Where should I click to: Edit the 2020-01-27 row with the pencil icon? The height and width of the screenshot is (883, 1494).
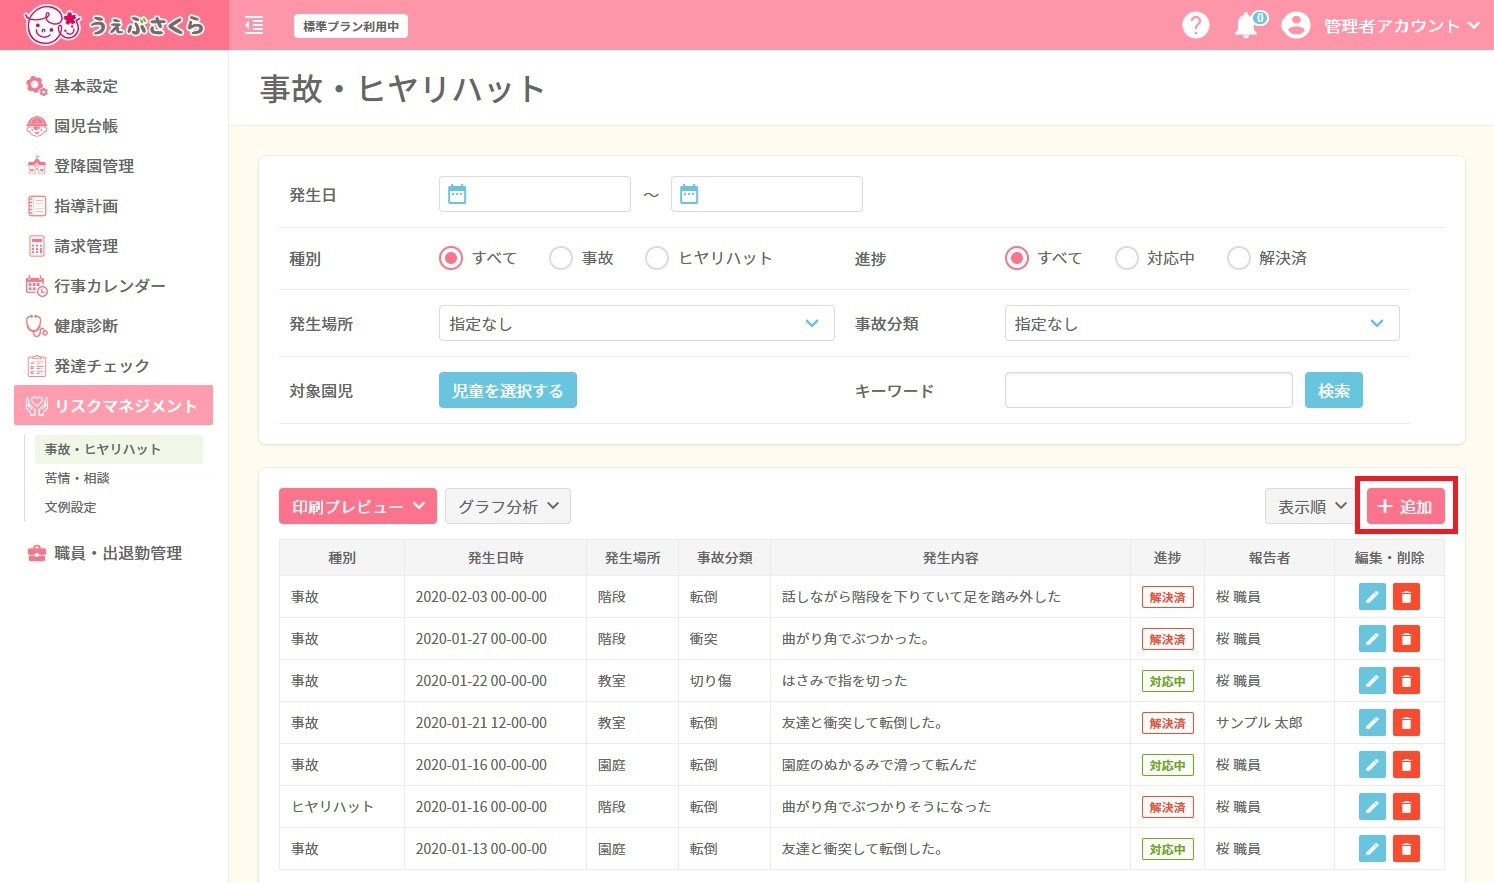[1372, 639]
